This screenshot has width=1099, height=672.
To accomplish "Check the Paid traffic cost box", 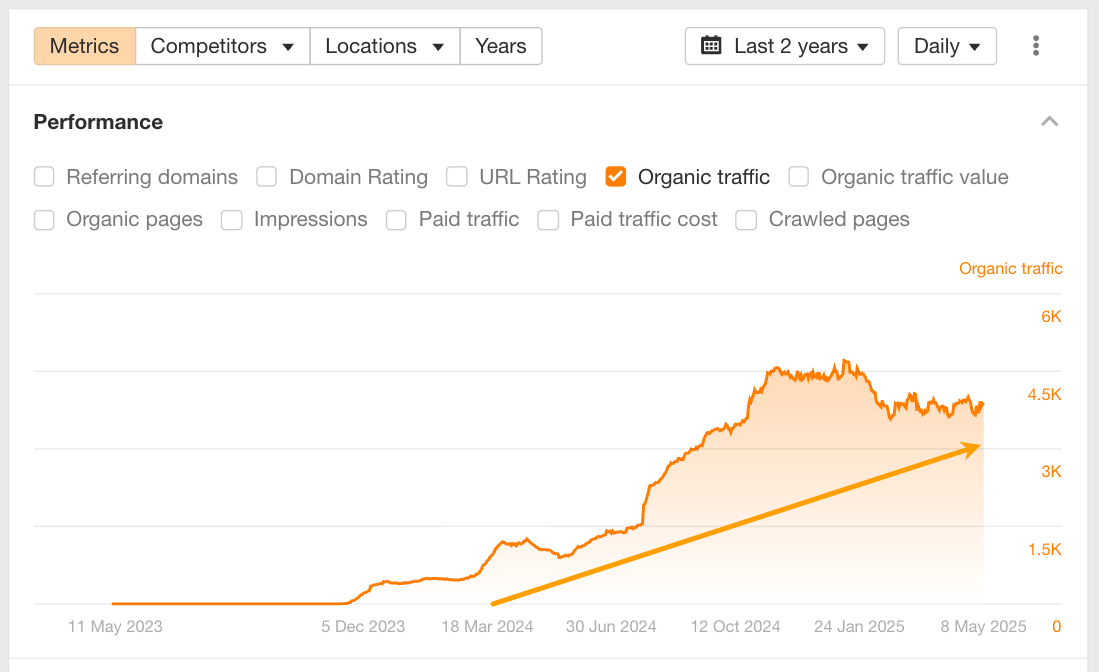I will [548, 220].
